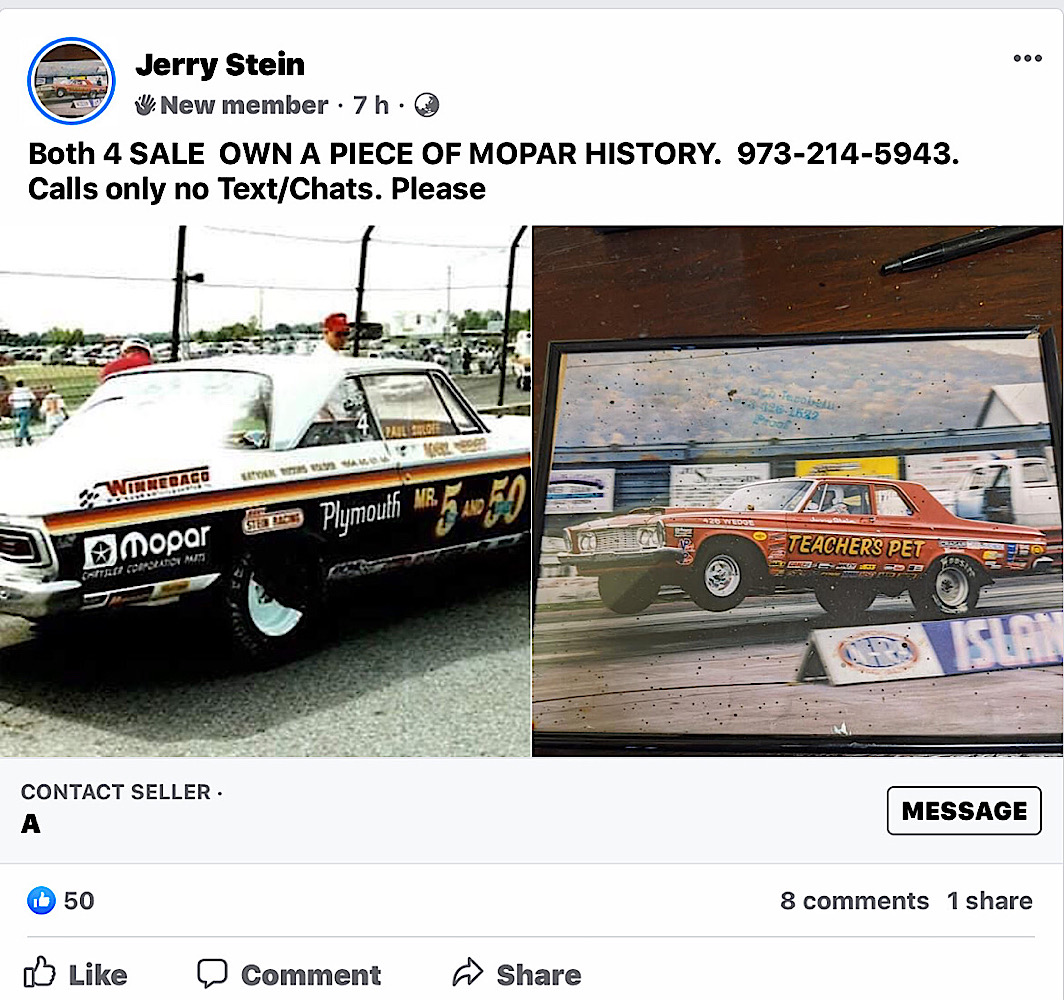Click the Share arrow icon
1064x1000 pixels.
[468, 973]
